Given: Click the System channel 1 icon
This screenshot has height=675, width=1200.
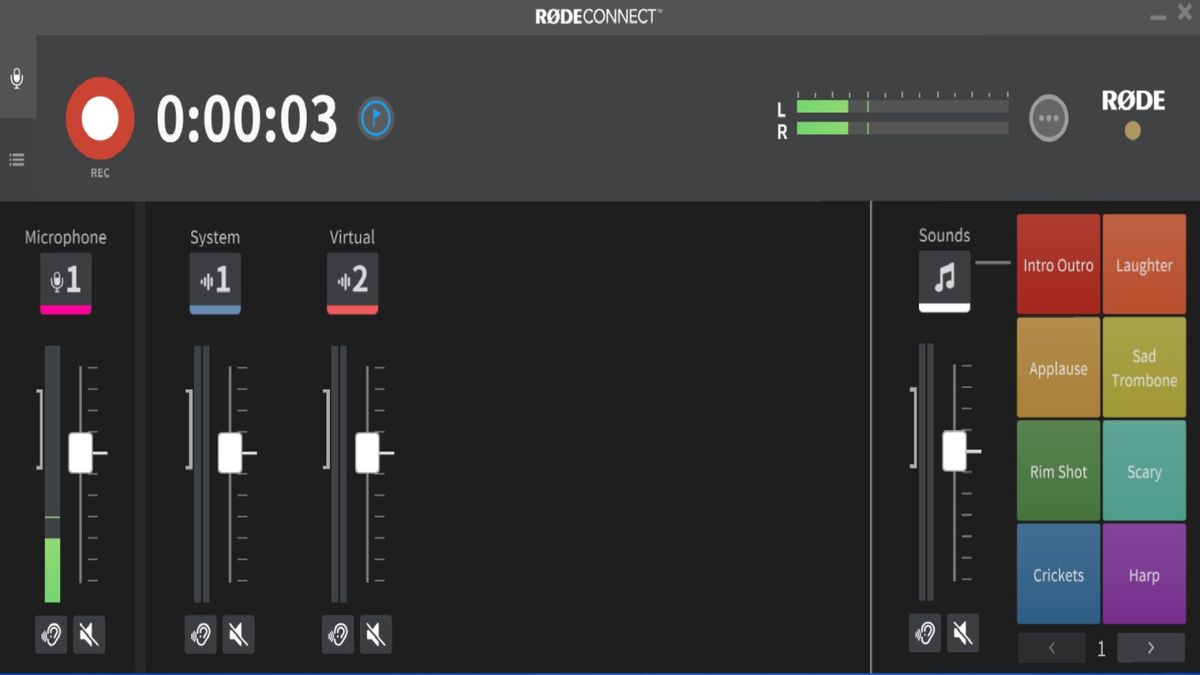Looking at the screenshot, I should pos(214,281).
